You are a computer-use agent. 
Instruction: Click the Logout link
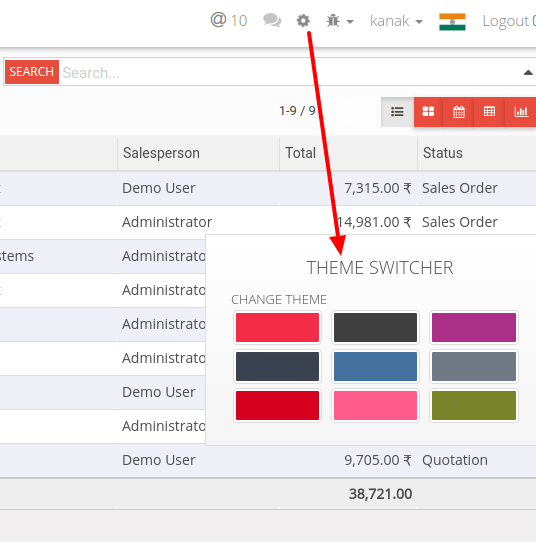pyautogui.click(x=509, y=21)
